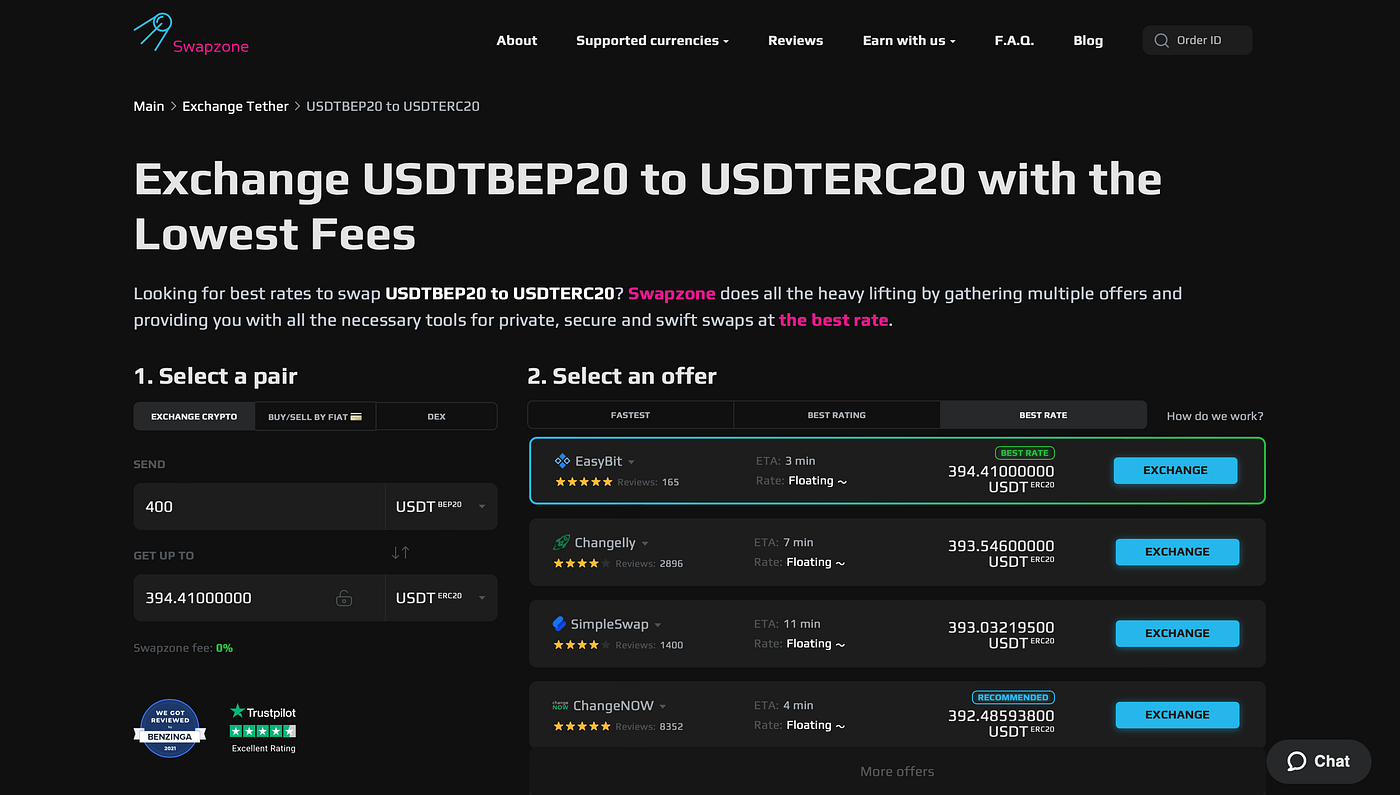Click ChangeNOW star rating
1400x795 pixels.
tap(583, 727)
